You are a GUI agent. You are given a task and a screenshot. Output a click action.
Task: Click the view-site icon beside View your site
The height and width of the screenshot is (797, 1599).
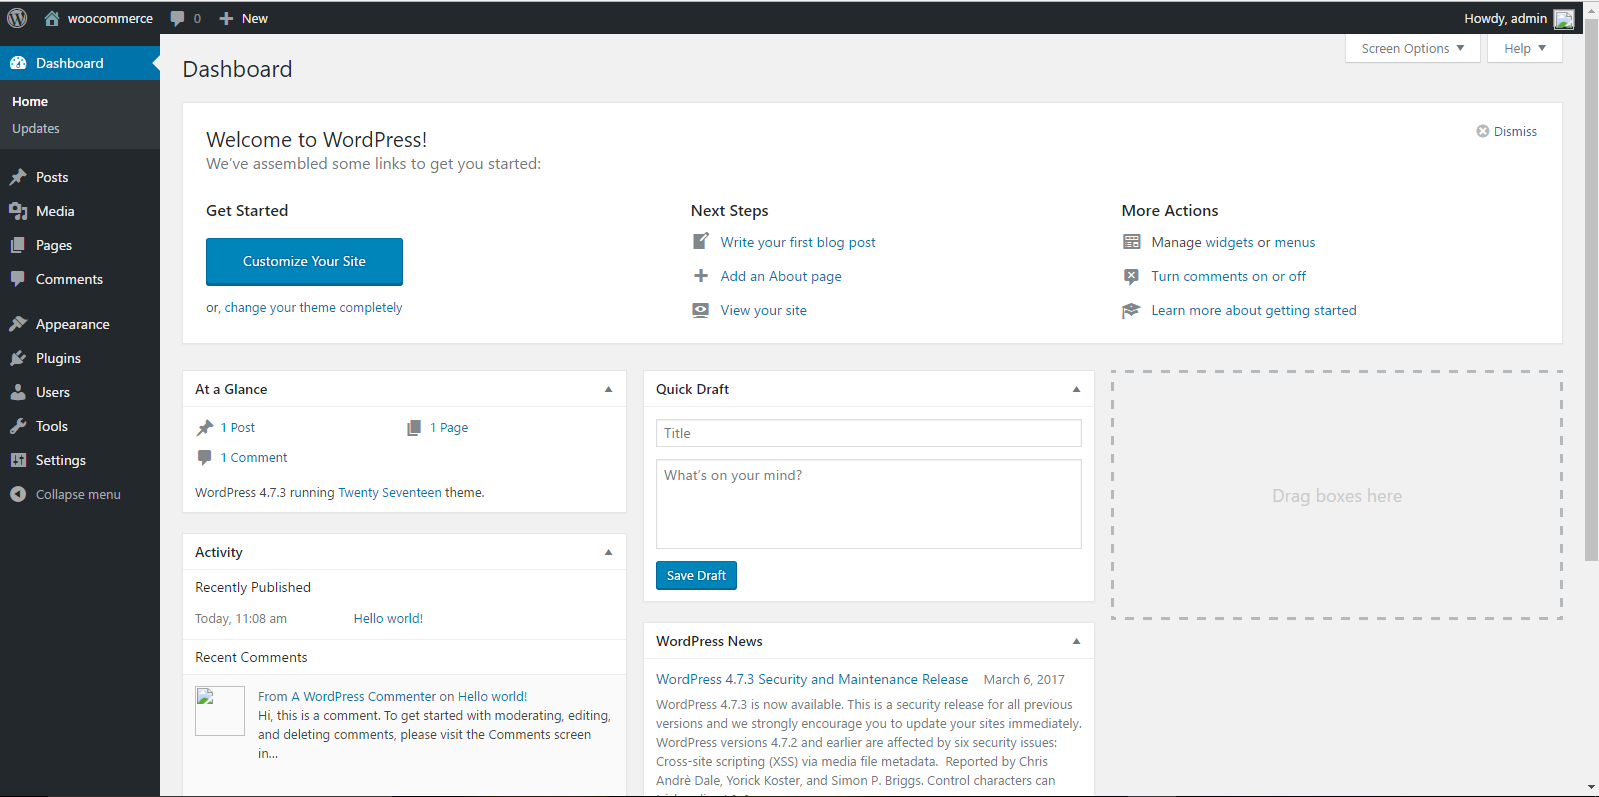pyautogui.click(x=701, y=310)
